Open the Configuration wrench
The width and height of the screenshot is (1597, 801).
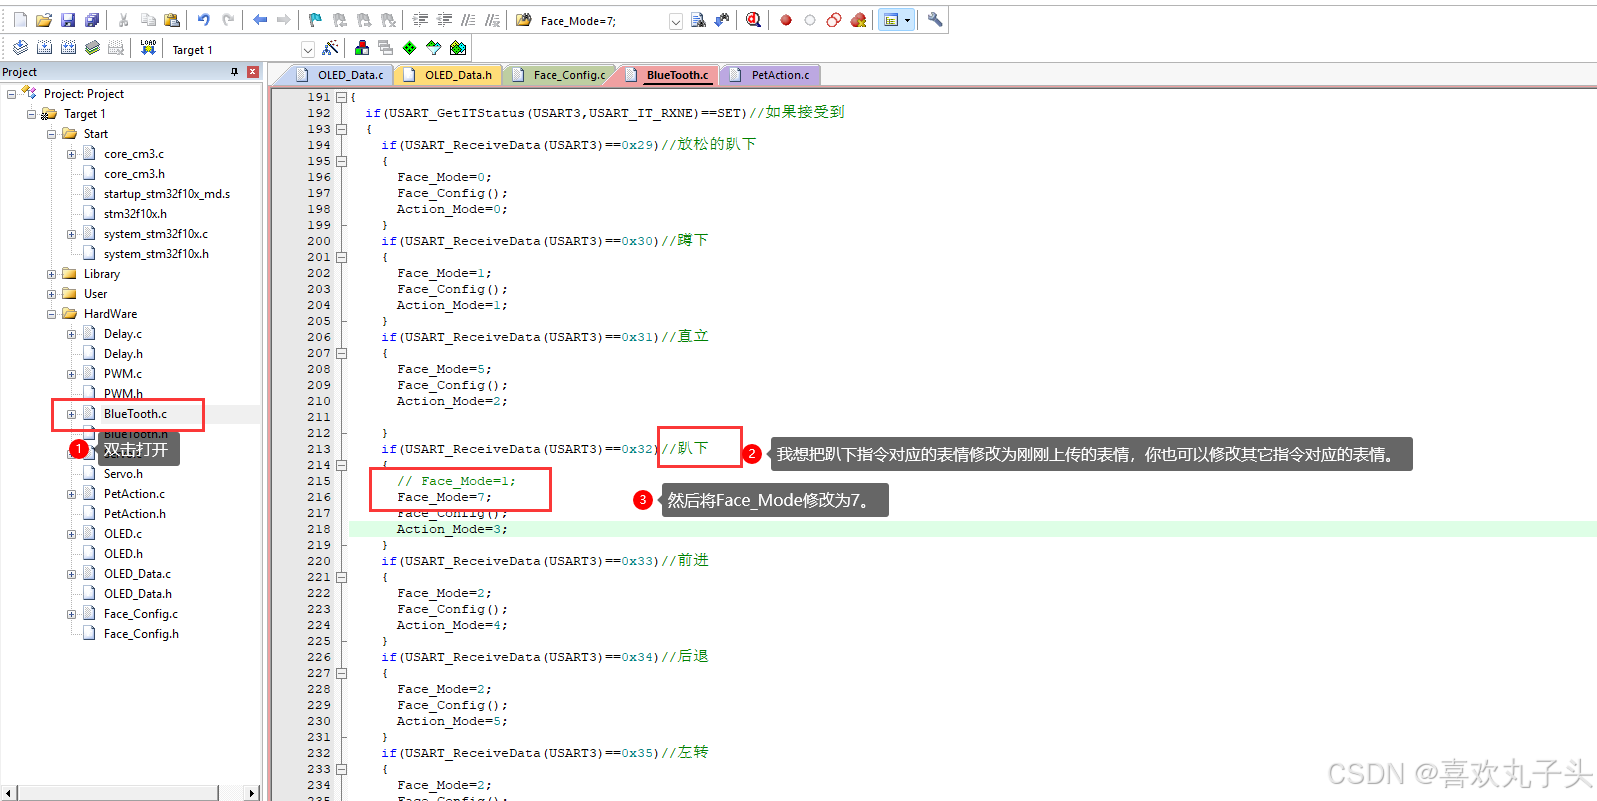[935, 20]
